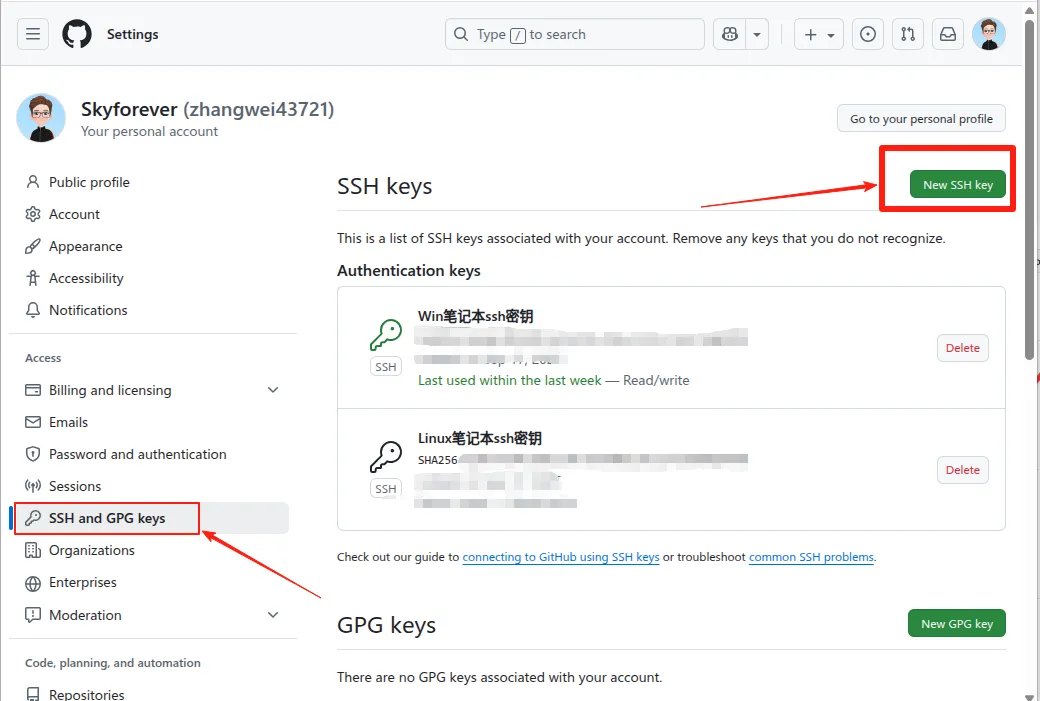
Task: Open the plus create menu dropdown
Action: pyautogui.click(x=818, y=33)
